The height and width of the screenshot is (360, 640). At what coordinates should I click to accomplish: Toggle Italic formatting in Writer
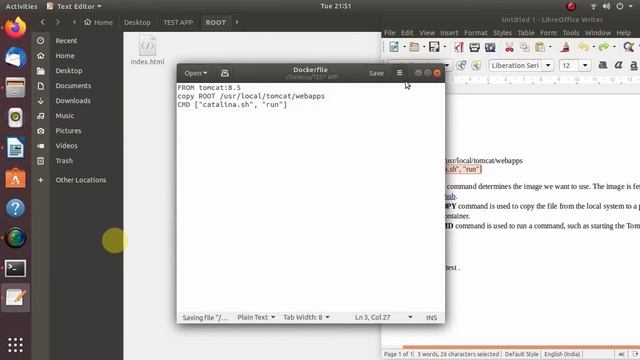(618, 65)
